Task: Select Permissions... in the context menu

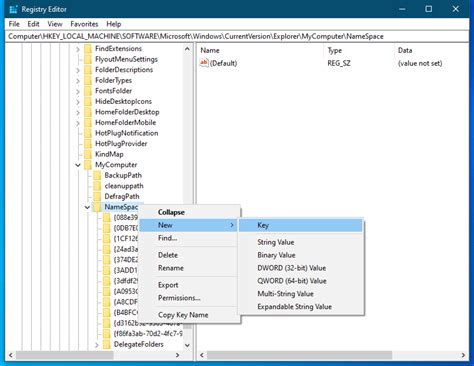Action: [189, 298]
